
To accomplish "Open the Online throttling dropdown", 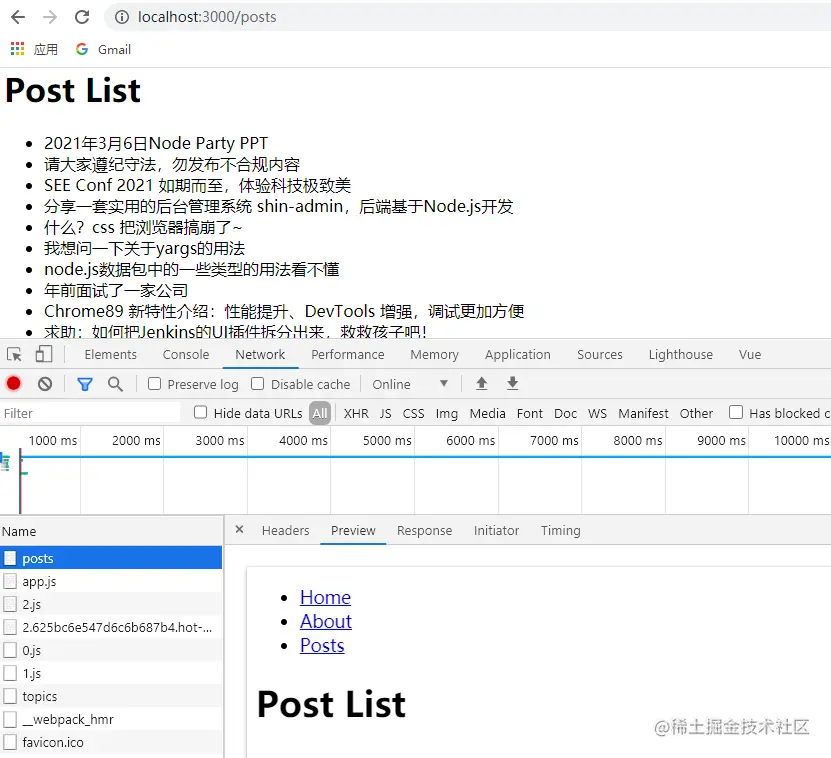I will [x=410, y=384].
